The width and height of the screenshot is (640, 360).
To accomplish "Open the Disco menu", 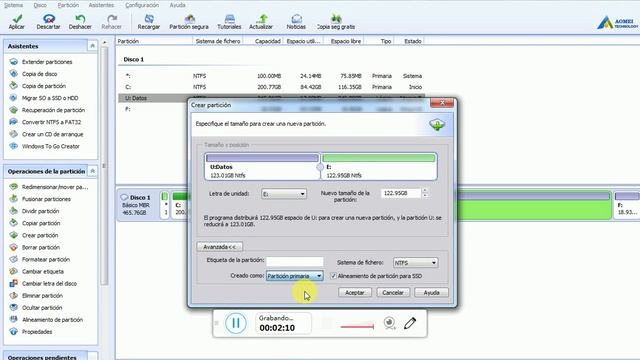I will click(x=40, y=5).
